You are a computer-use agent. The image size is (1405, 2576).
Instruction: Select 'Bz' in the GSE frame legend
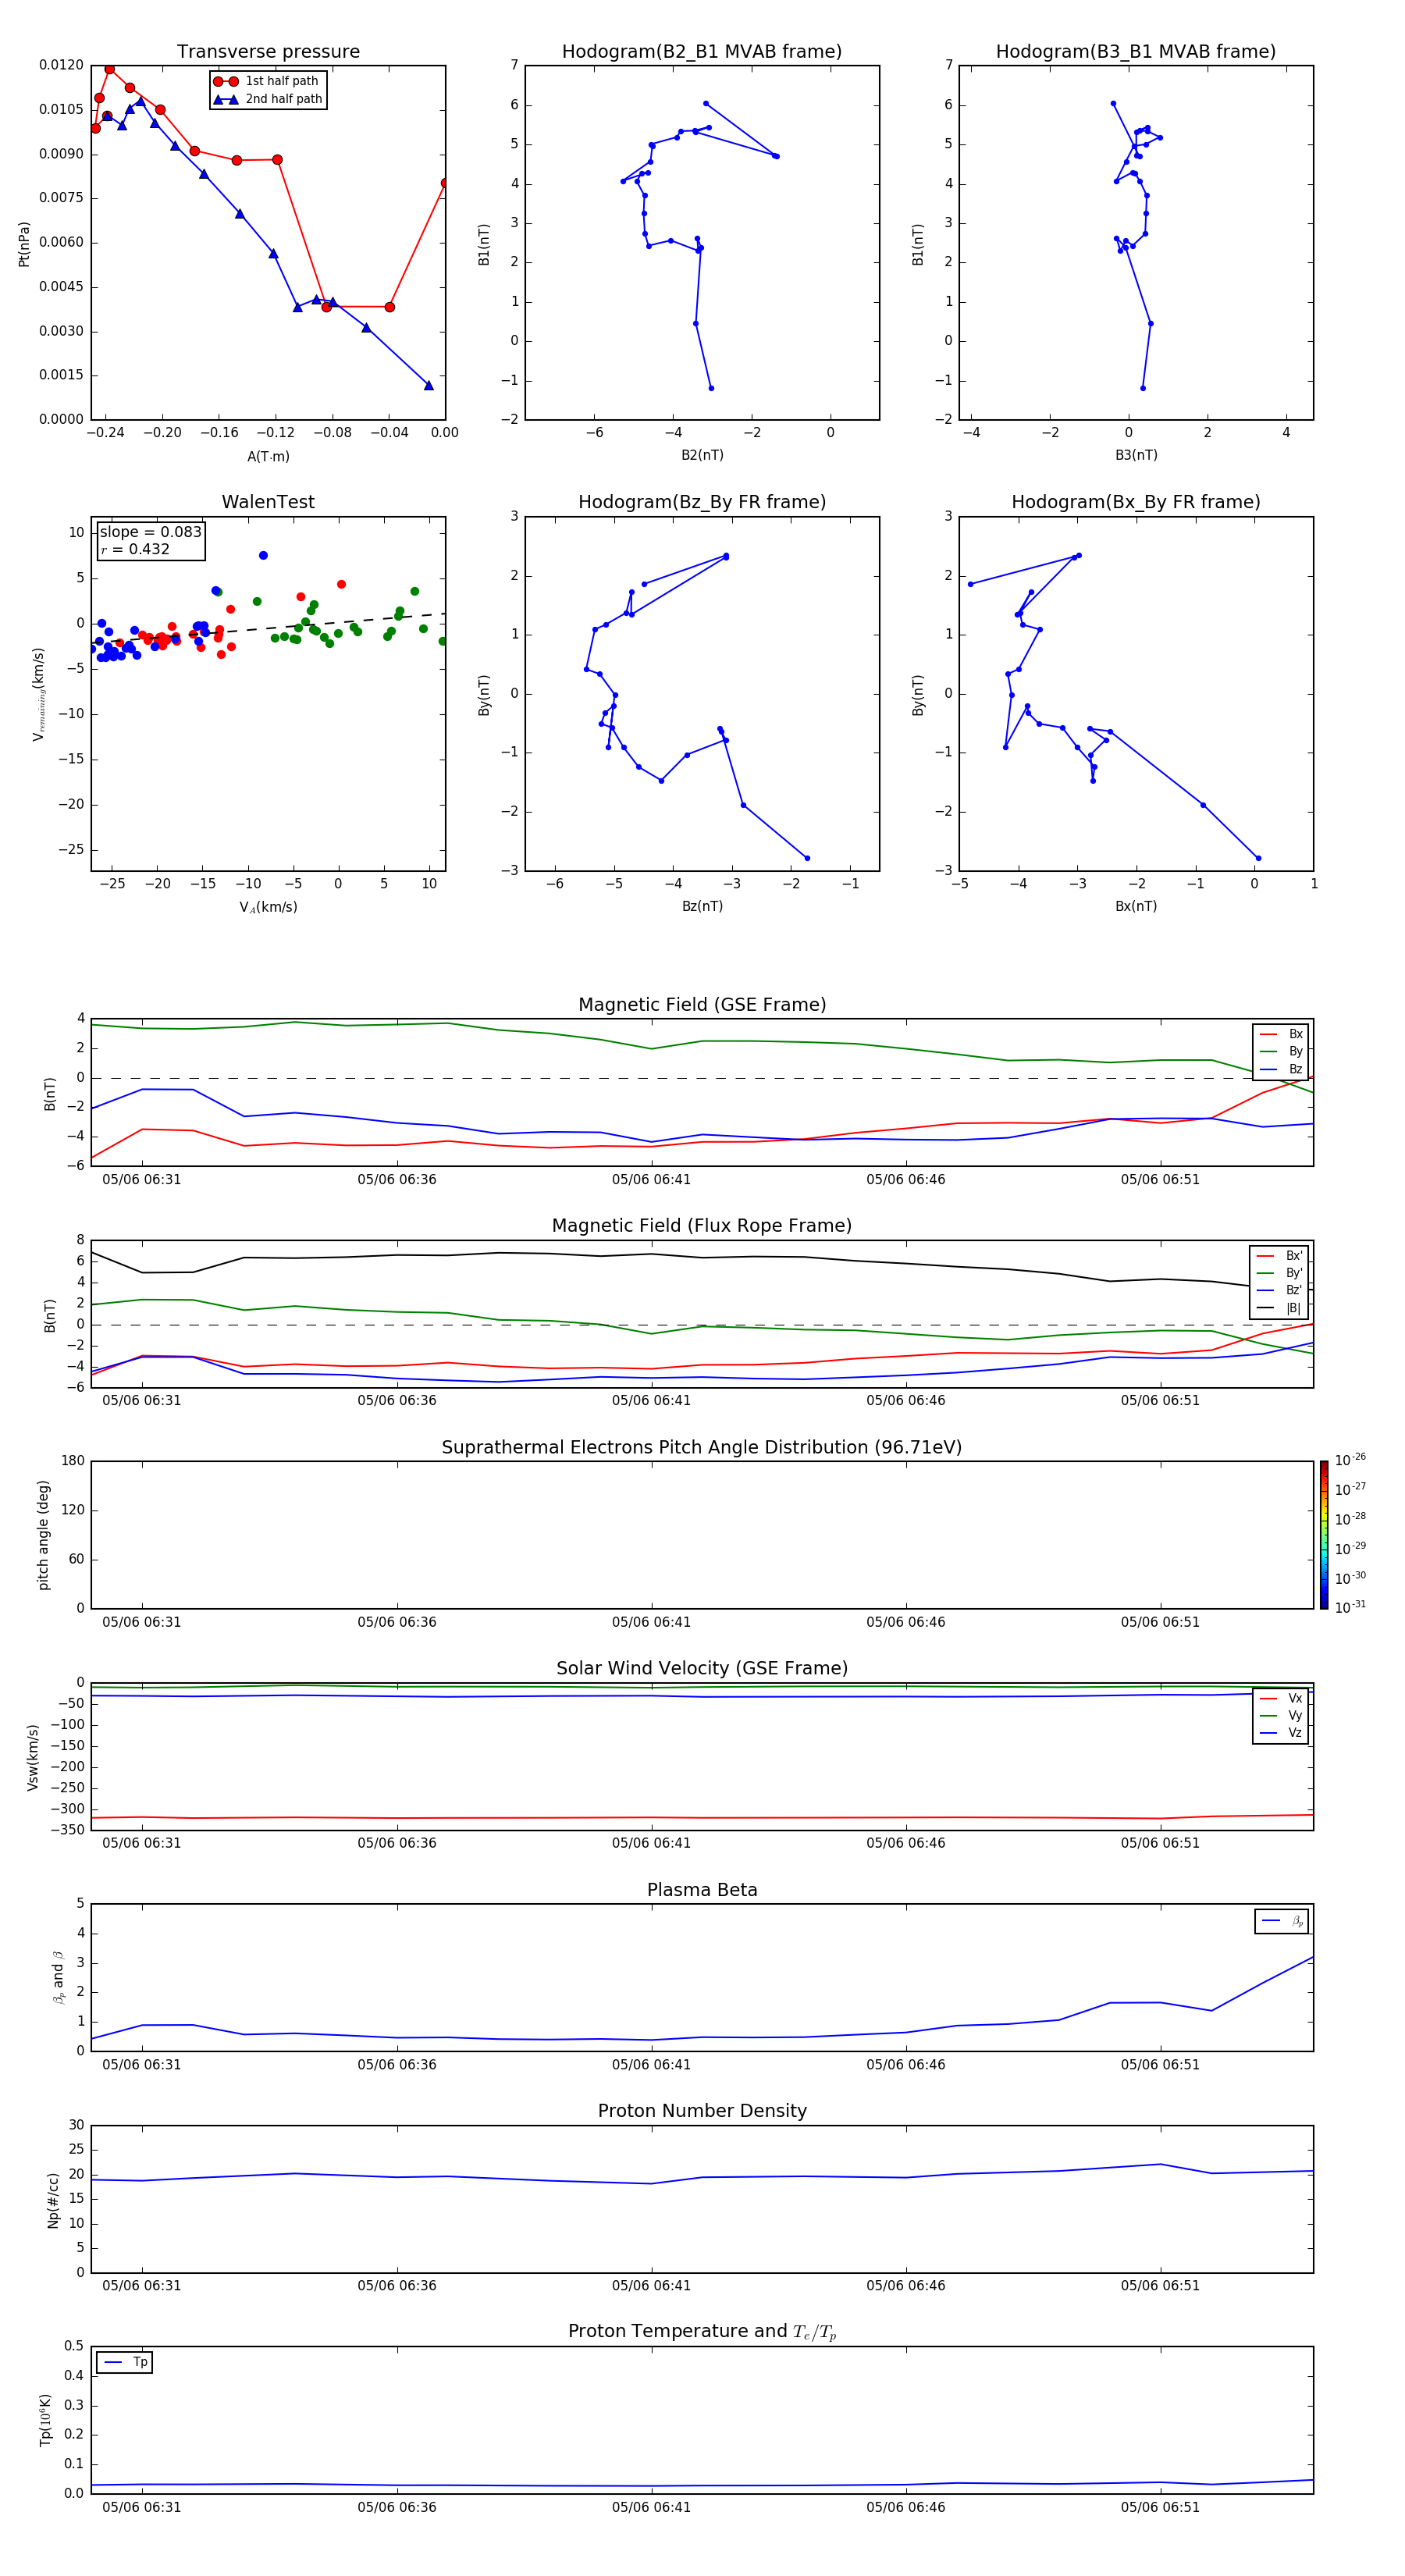tap(1282, 1069)
